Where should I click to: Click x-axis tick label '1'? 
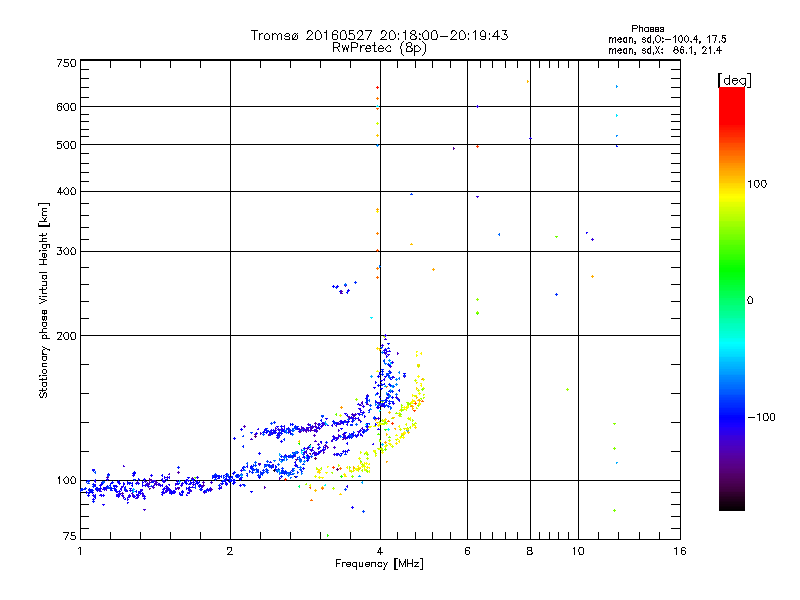(80, 551)
